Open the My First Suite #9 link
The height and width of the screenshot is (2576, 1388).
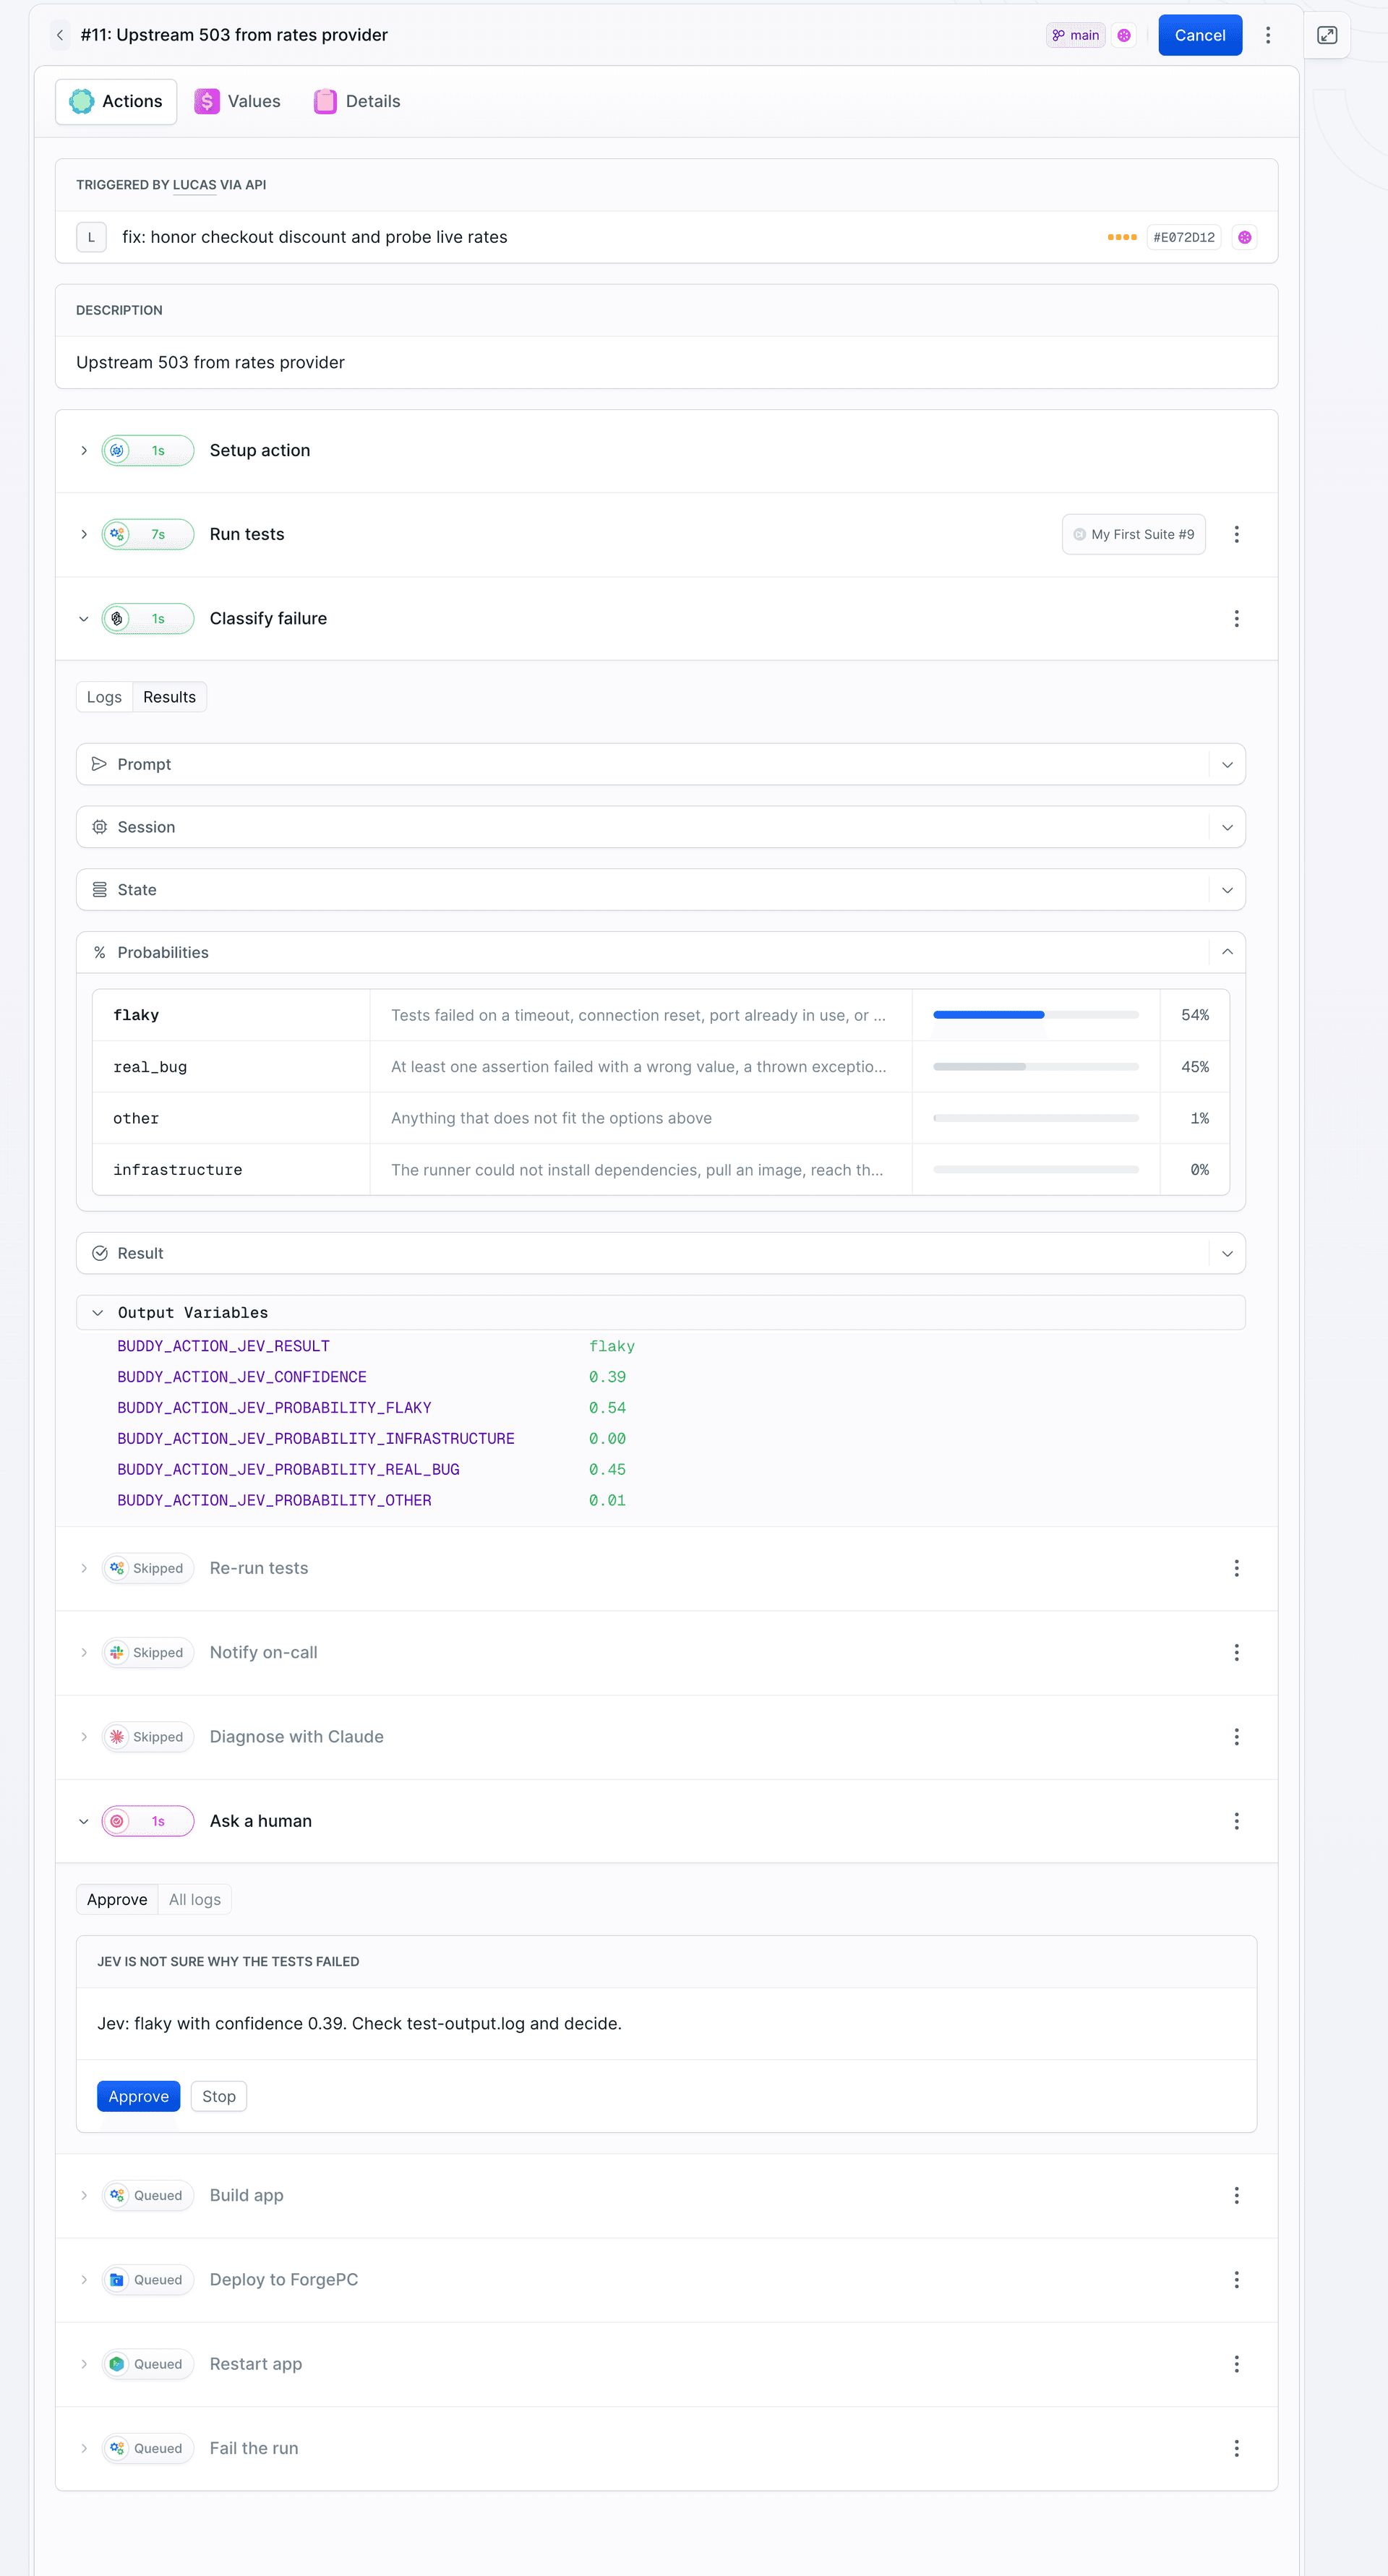pyautogui.click(x=1133, y=534)
